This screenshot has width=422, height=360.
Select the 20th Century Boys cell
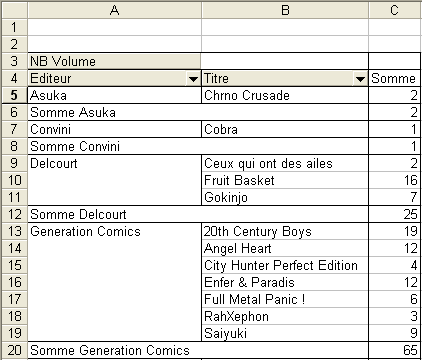point(285,231)
